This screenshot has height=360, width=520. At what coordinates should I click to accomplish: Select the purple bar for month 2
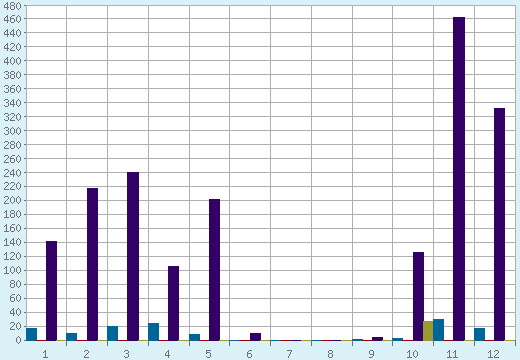coord(92,264)
